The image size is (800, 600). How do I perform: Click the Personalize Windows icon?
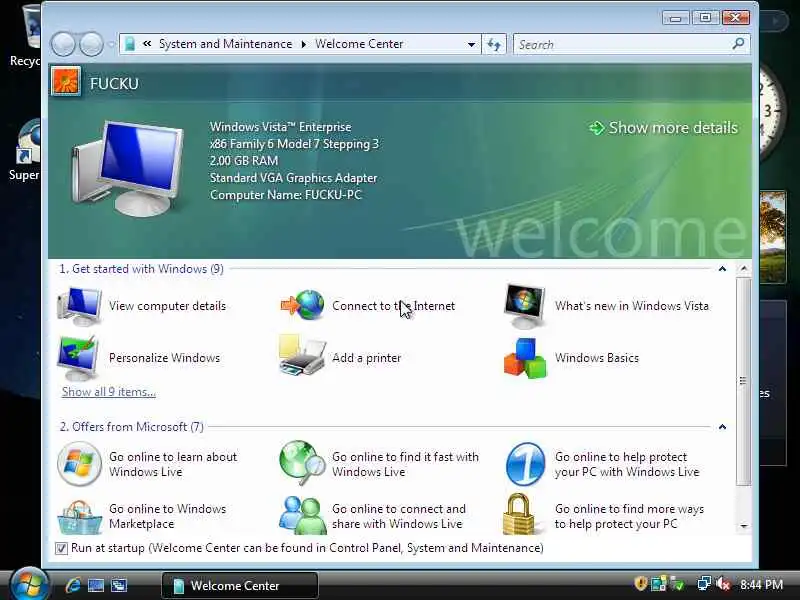click(78, 358)
